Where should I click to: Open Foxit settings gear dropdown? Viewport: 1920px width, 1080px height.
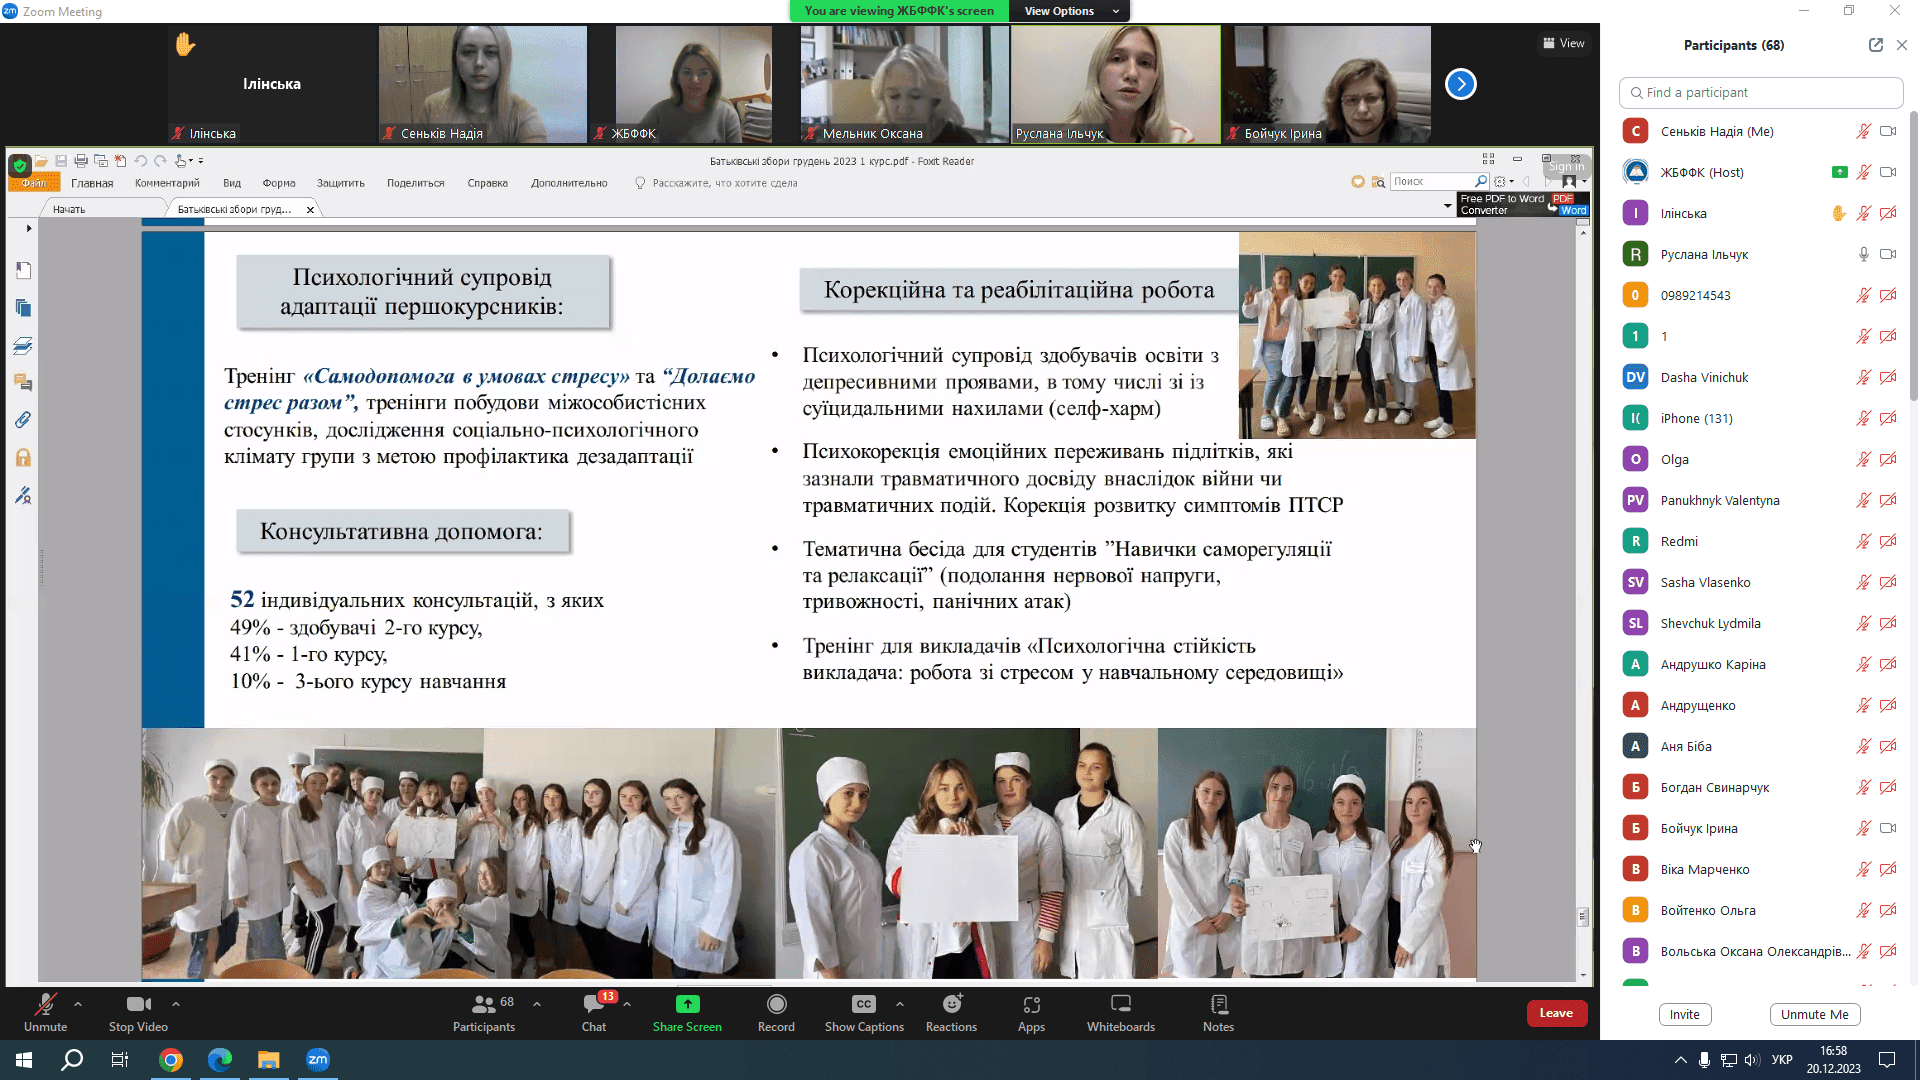[x=1503, y=181]
